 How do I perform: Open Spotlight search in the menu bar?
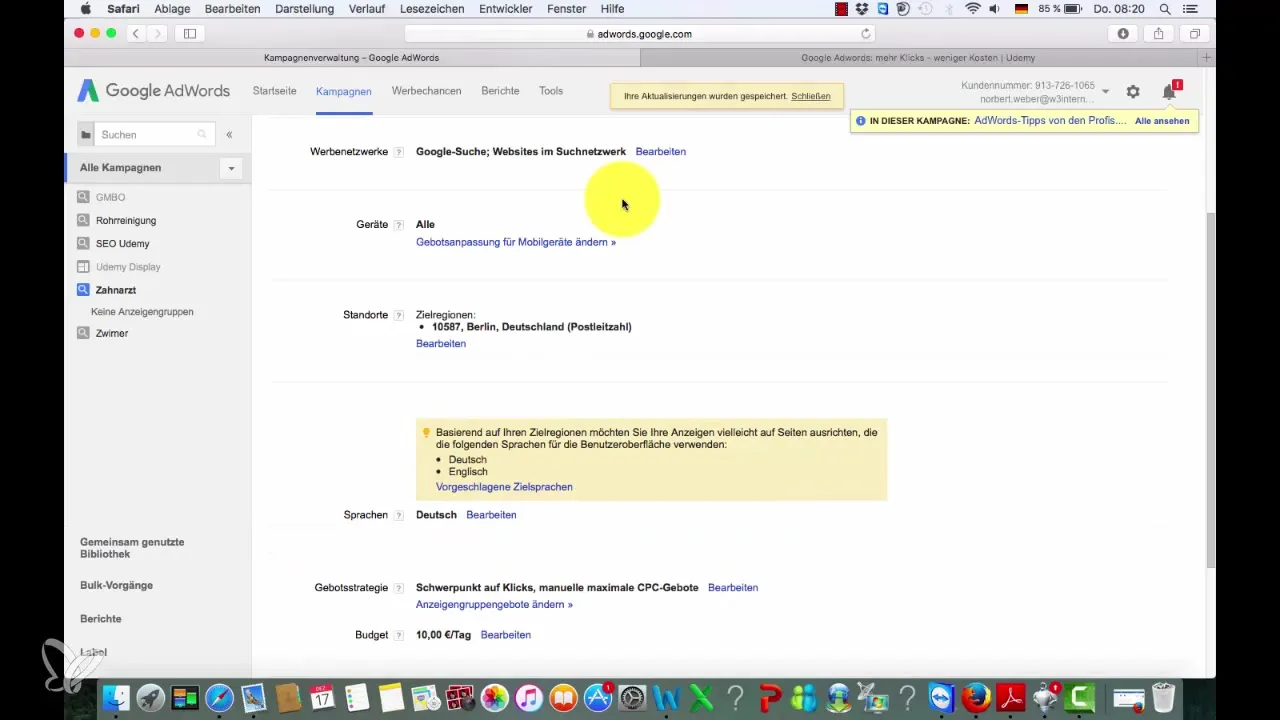[1165, 9]
